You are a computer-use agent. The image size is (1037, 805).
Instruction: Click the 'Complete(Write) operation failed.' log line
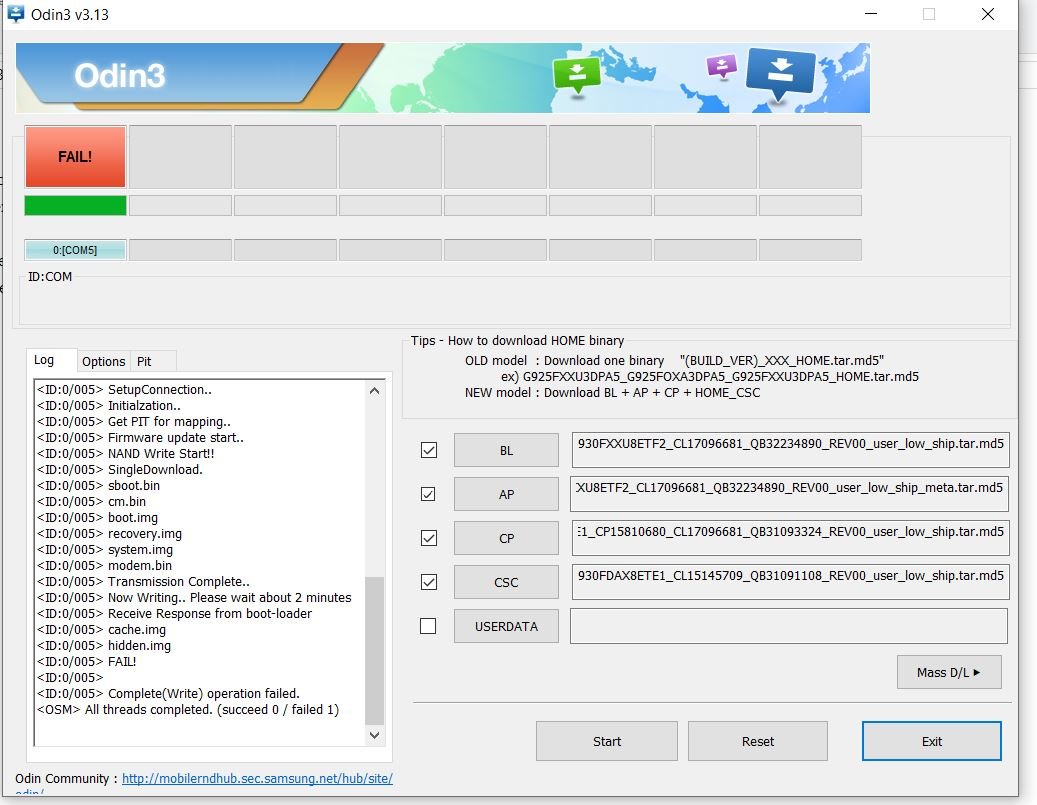pos(169,693)
